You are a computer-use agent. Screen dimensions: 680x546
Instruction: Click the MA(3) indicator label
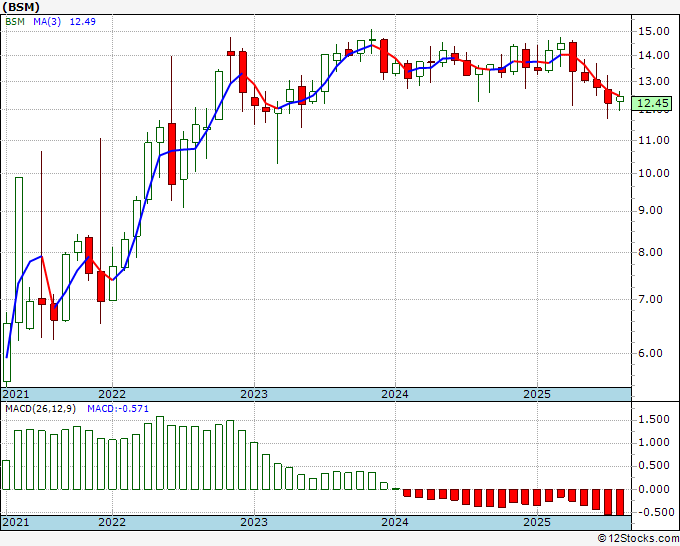[47, 21]
